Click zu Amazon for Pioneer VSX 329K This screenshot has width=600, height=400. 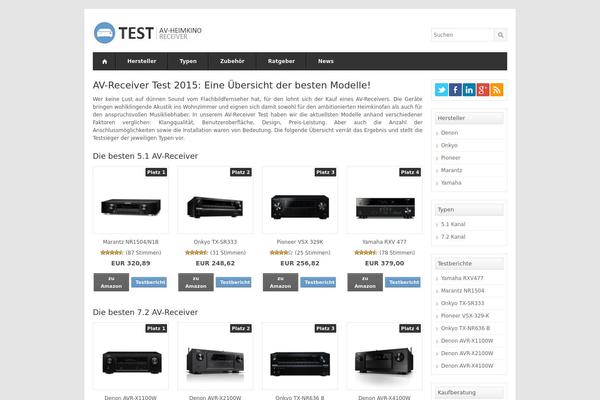tap(280, 282)
